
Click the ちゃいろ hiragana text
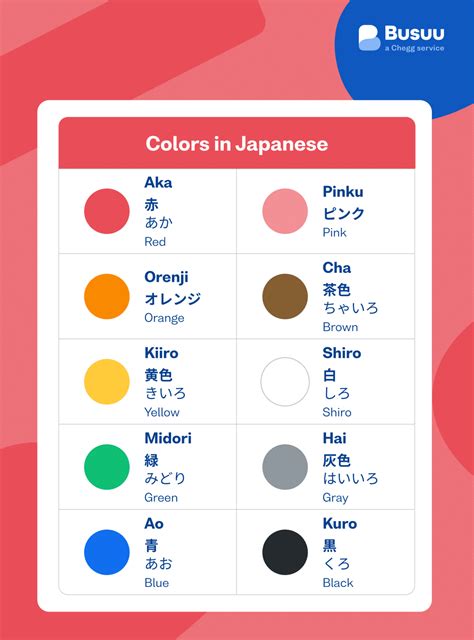click(350, 307)
